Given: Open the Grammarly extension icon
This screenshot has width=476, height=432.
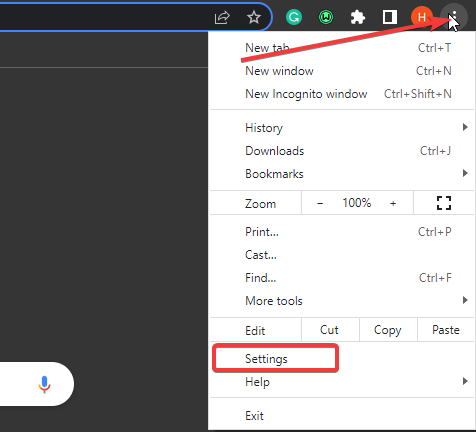Looking at the screenshot, I should [x=294, y=17].
